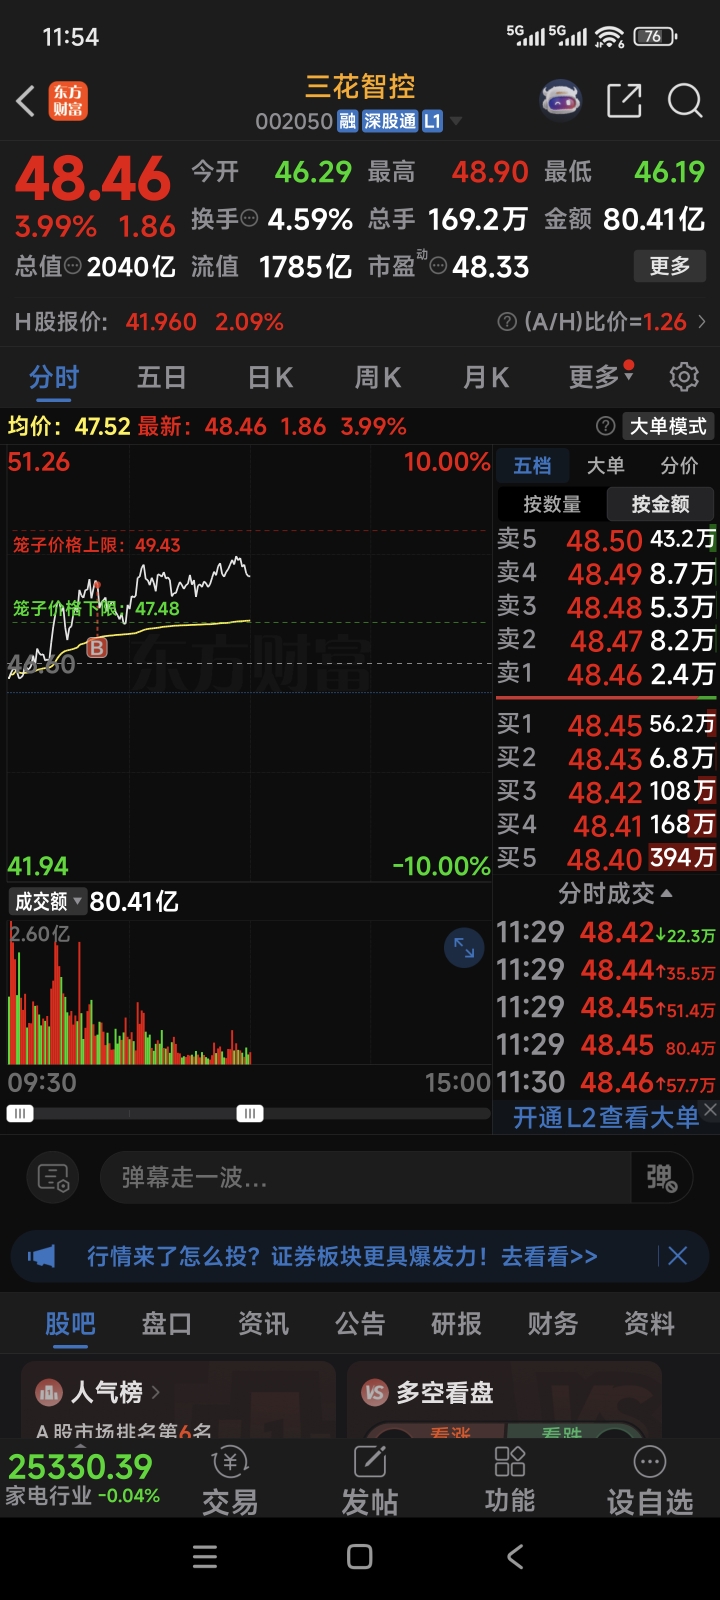
Task: Tap the Android recent apps menu button
Action: click(x=205, y=1557)
